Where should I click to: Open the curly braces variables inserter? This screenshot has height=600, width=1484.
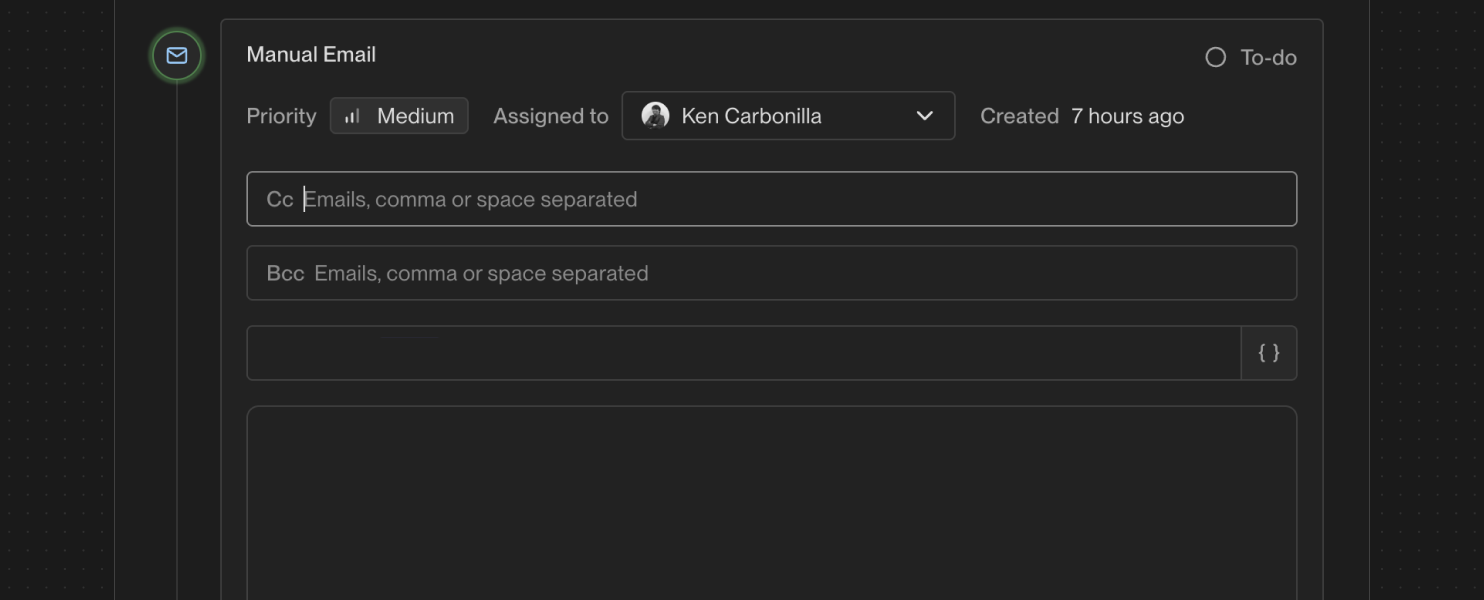coord(1269,353)
